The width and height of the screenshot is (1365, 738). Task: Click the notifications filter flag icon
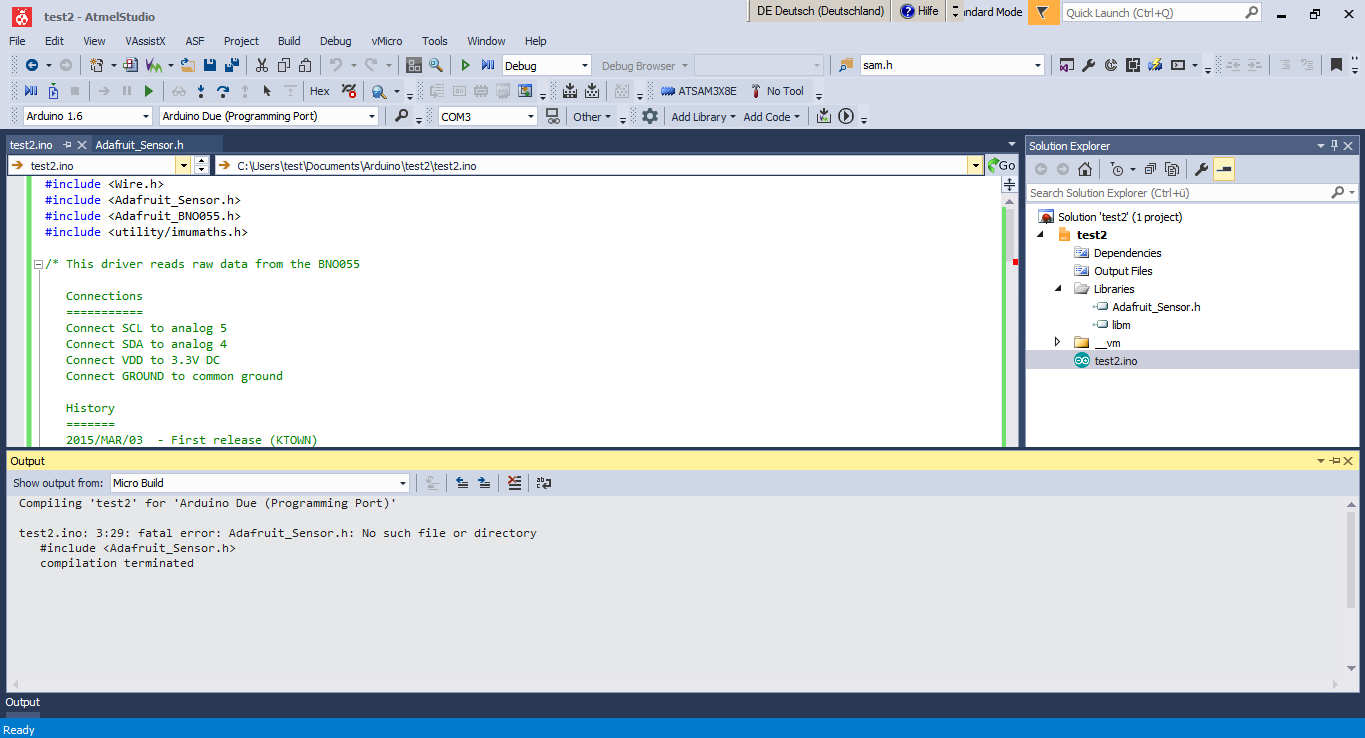tap(1042, 12)
